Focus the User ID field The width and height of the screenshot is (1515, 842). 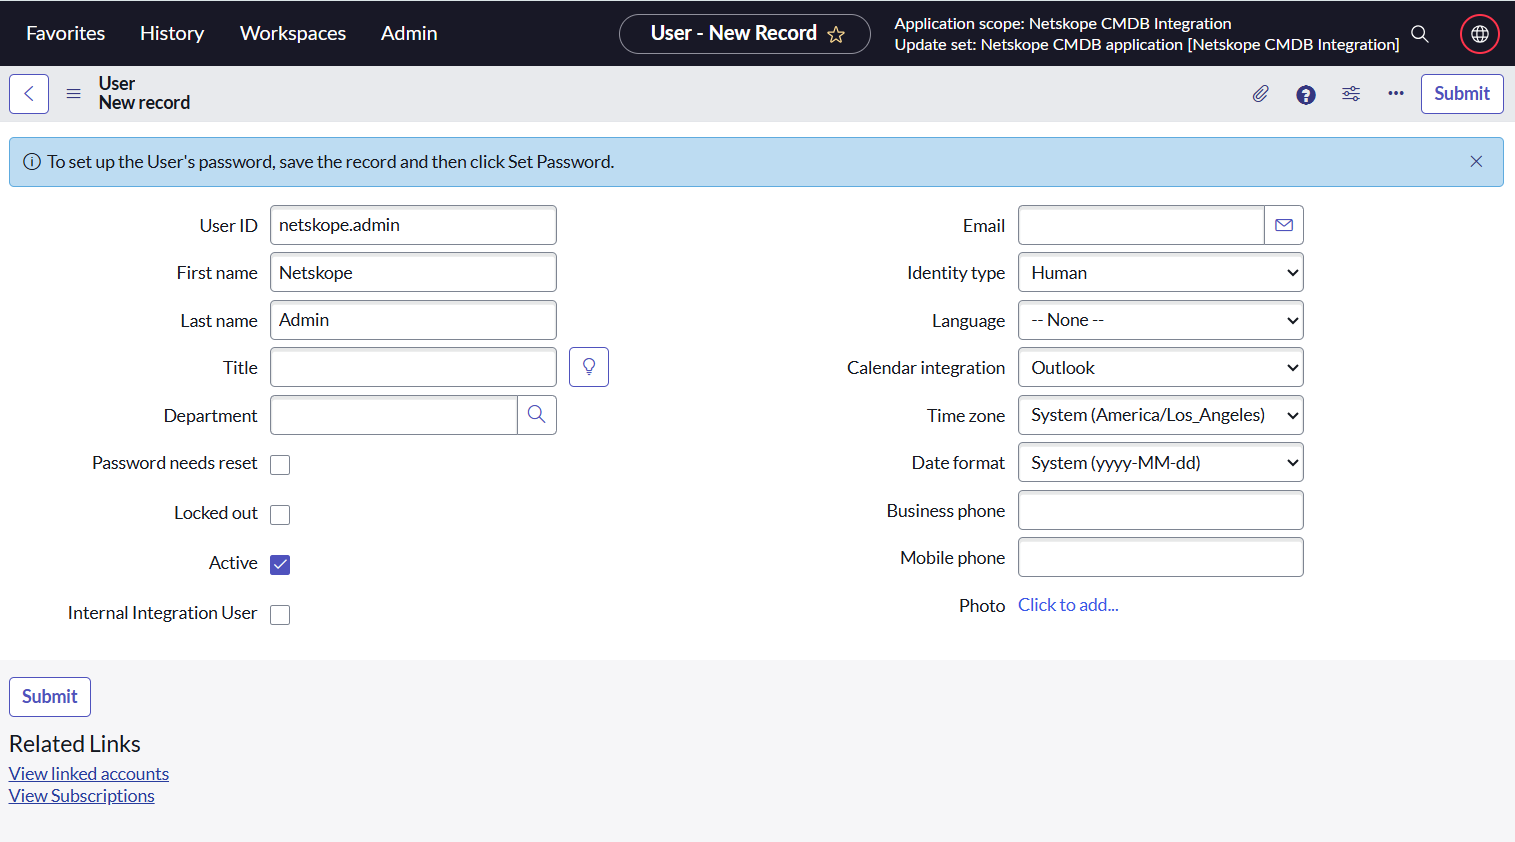413,225
